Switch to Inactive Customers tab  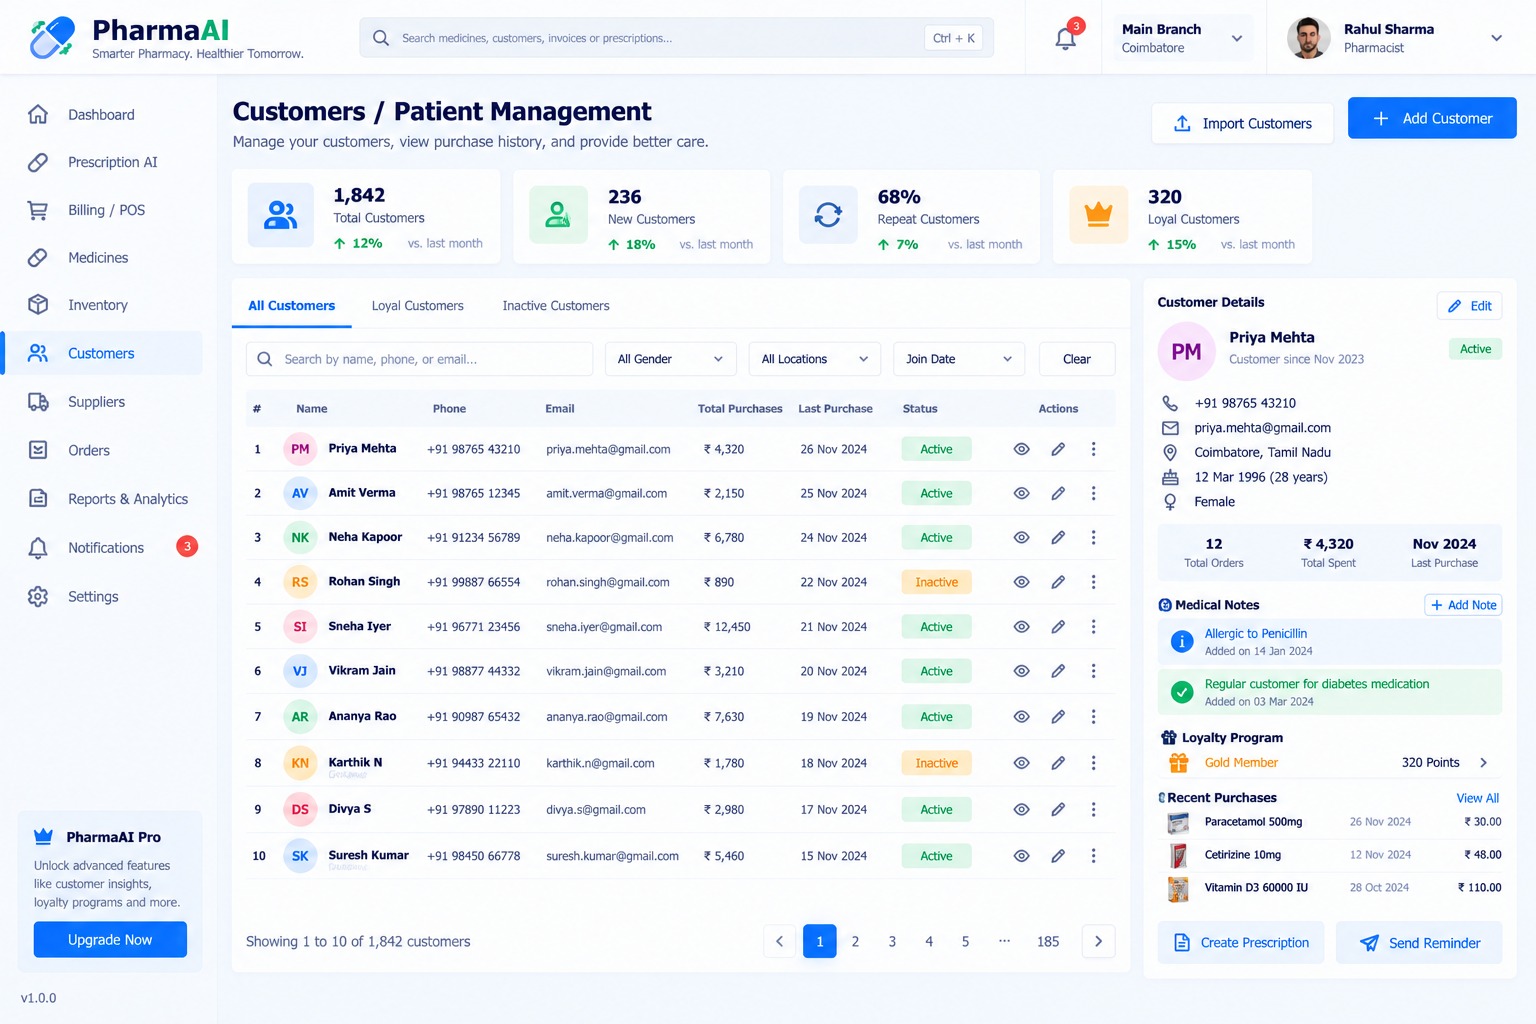click(555, 306)
